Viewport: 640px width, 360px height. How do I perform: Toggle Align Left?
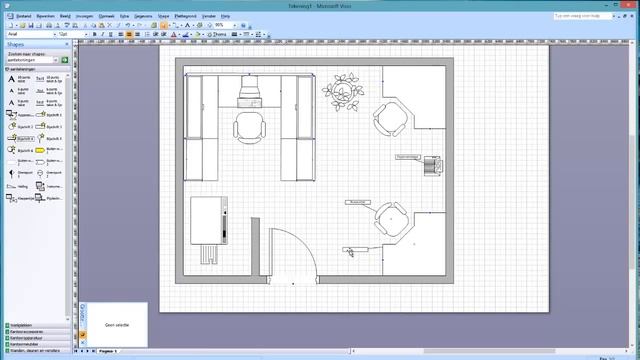click(121, 34)
